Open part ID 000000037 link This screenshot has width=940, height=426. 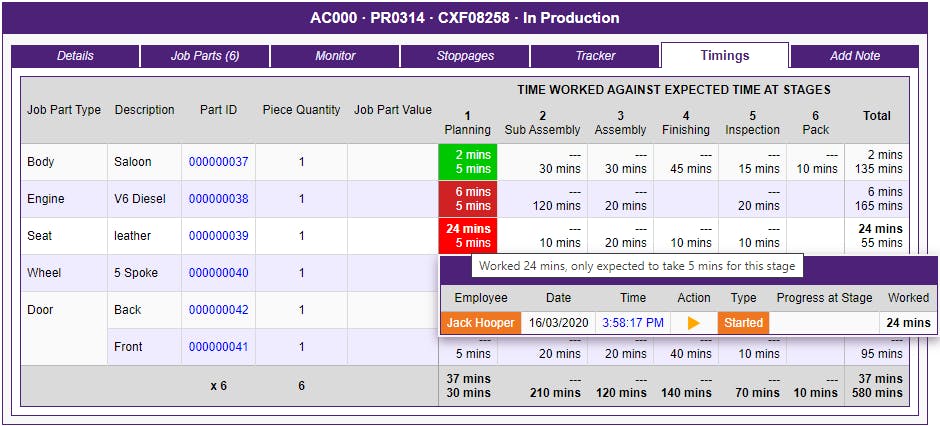tap(218, 162)
